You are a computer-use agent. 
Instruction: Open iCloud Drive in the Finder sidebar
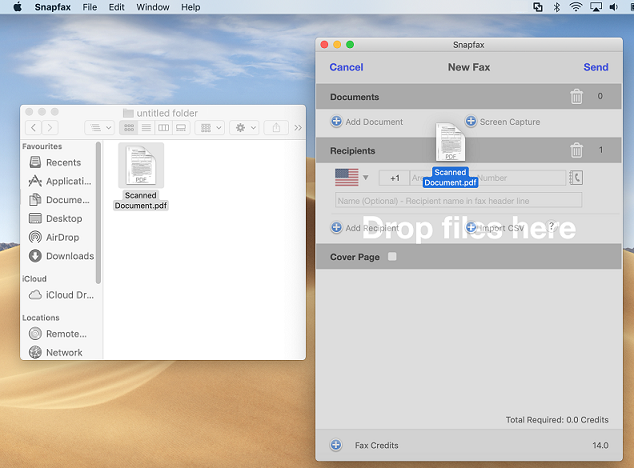(x=61, y=295)
